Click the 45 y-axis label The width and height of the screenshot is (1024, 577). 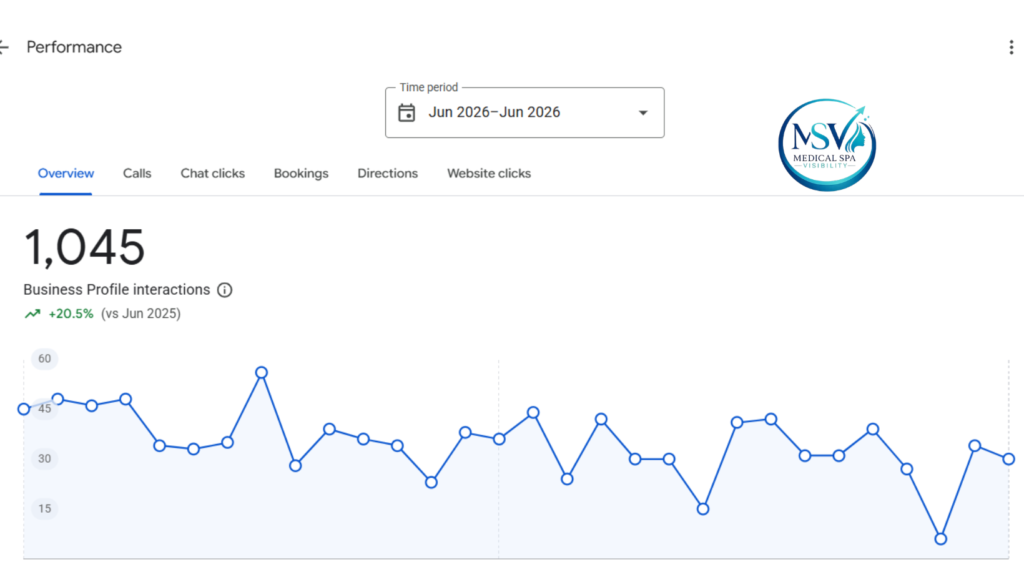[x=44, y=409]
